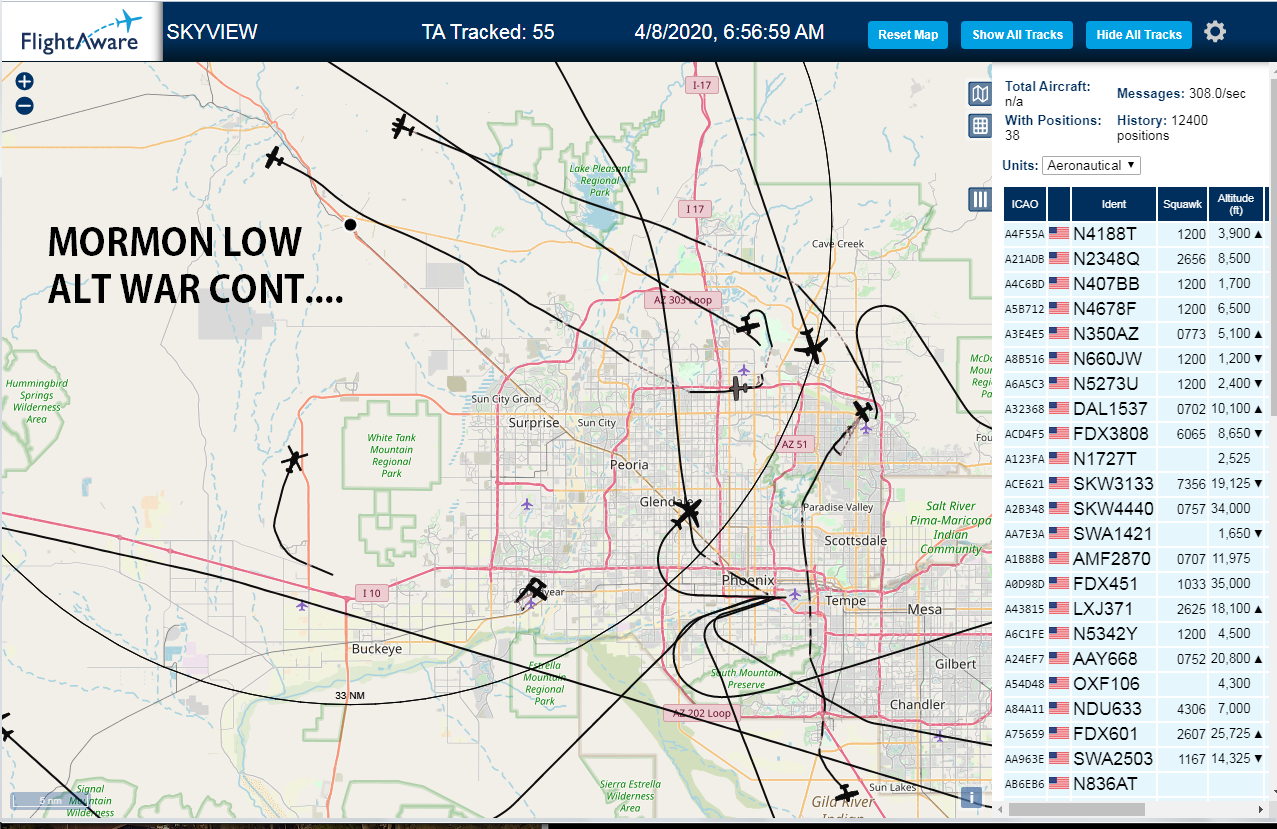1277x829 pixels.
Task: Click ICAO code A3E4E5
Action: pos(1025,334)
